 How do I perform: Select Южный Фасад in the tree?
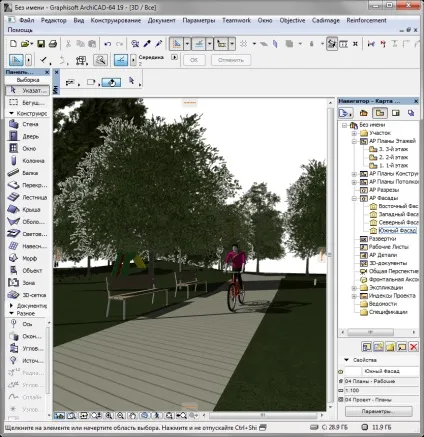tap(397, 230)
